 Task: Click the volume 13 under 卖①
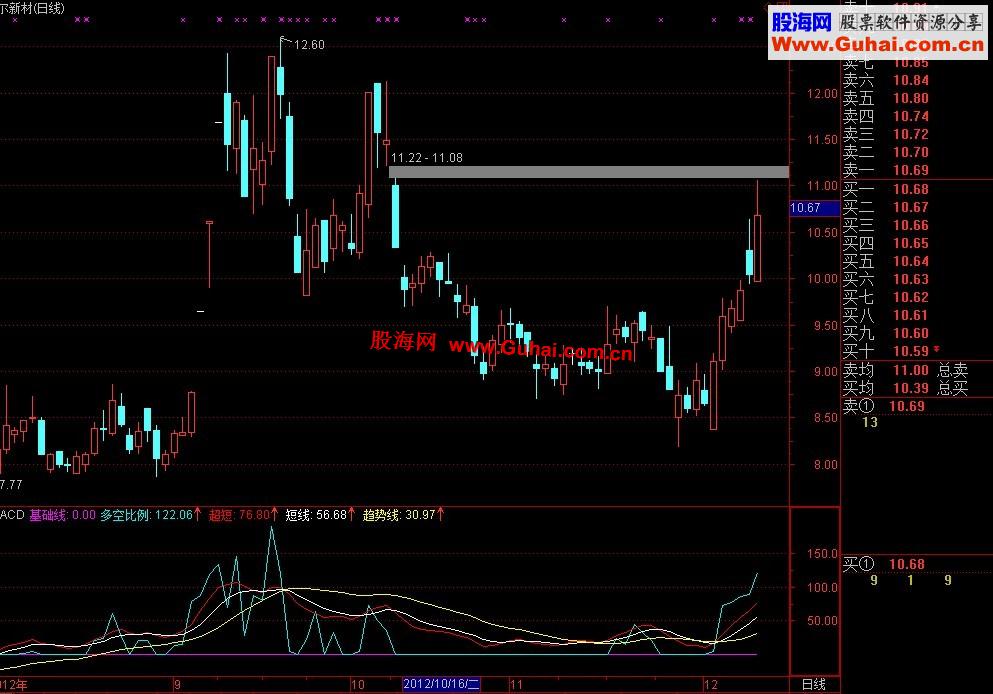point(870,422)
